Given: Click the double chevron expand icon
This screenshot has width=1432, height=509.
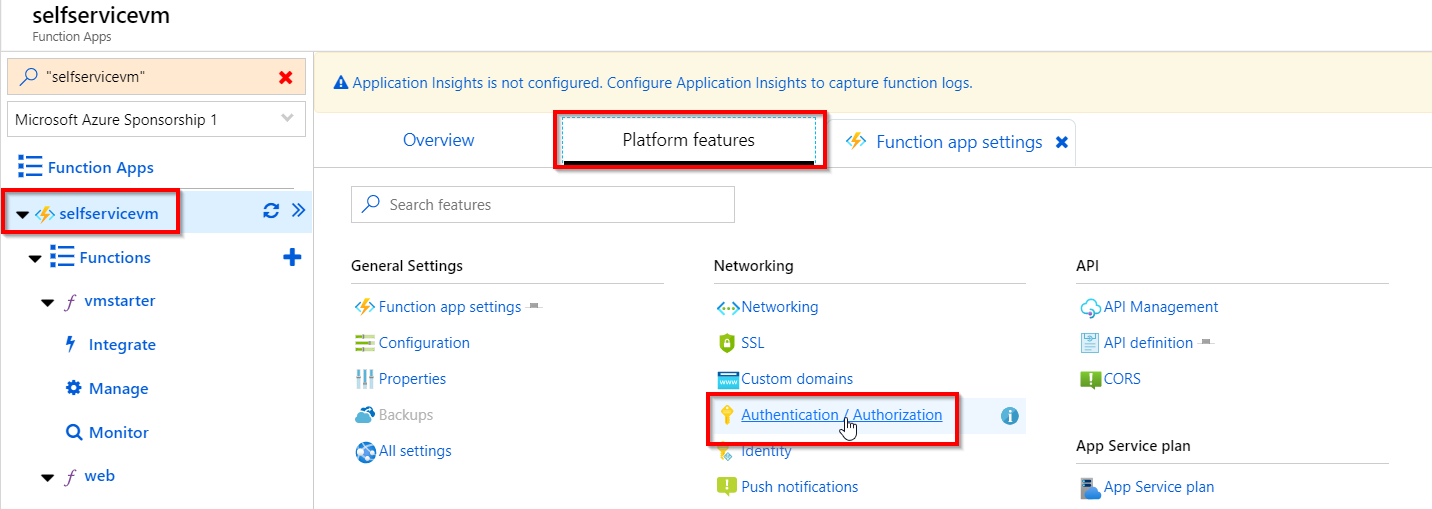Looking at the screenshot, I should click(297, 210).
